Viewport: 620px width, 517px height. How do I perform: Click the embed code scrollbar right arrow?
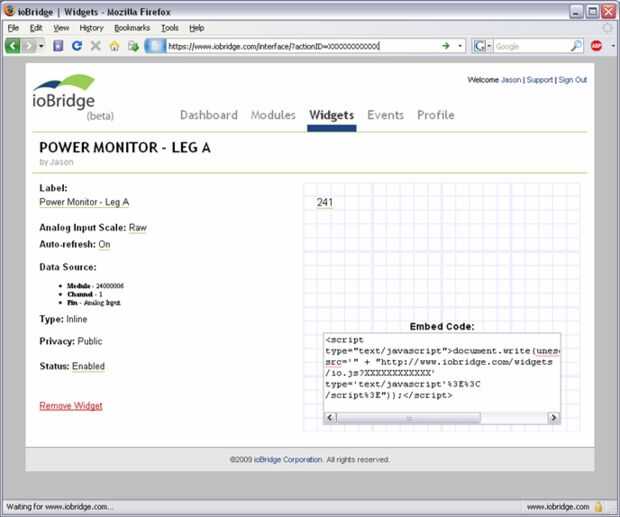tap(554, 417)
